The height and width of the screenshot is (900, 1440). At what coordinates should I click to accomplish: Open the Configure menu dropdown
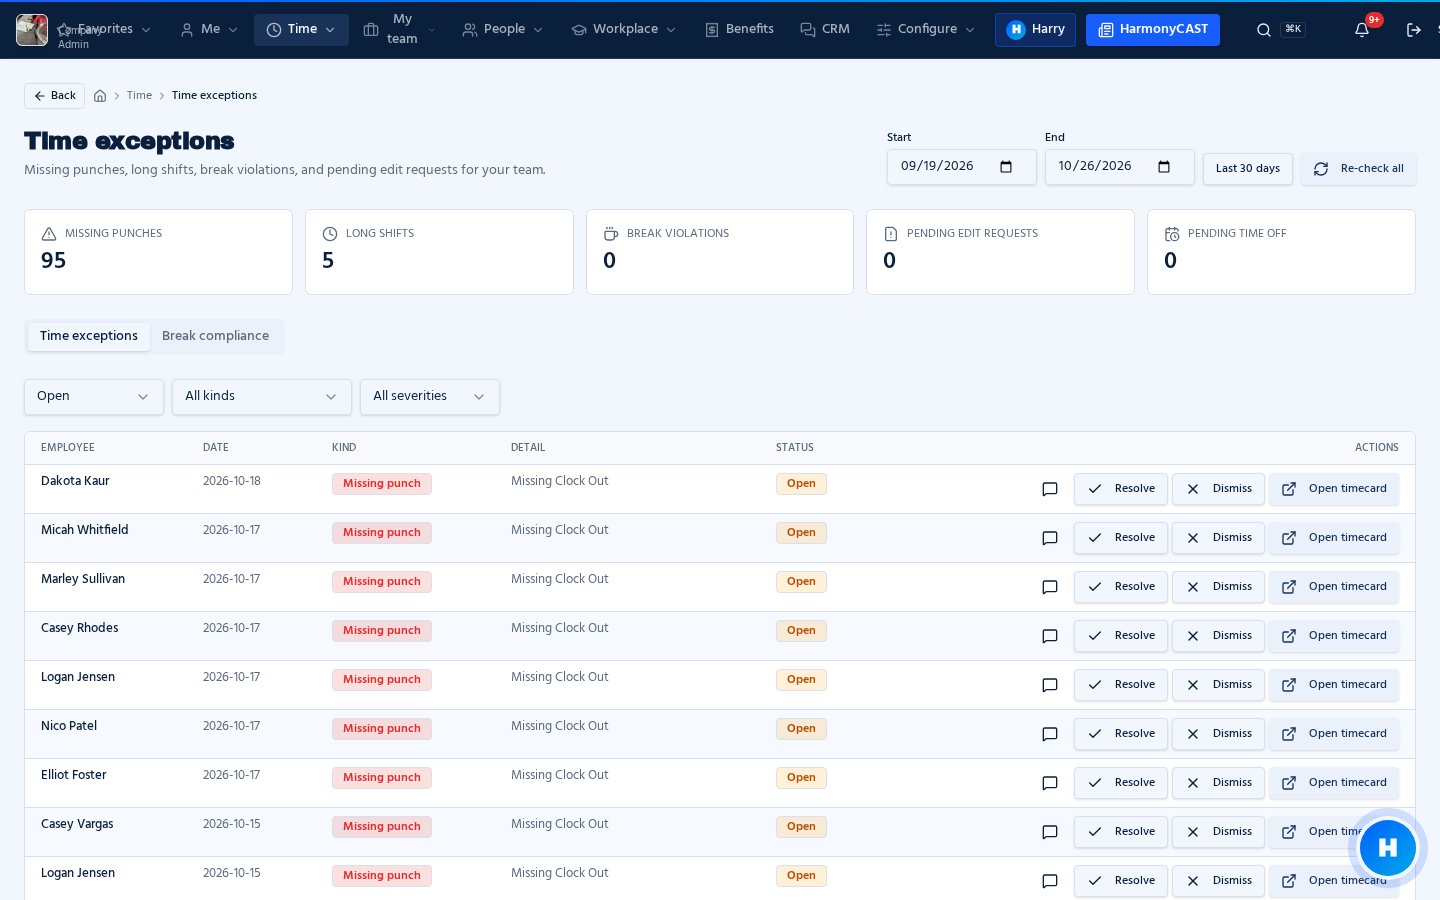click(926, 30)
